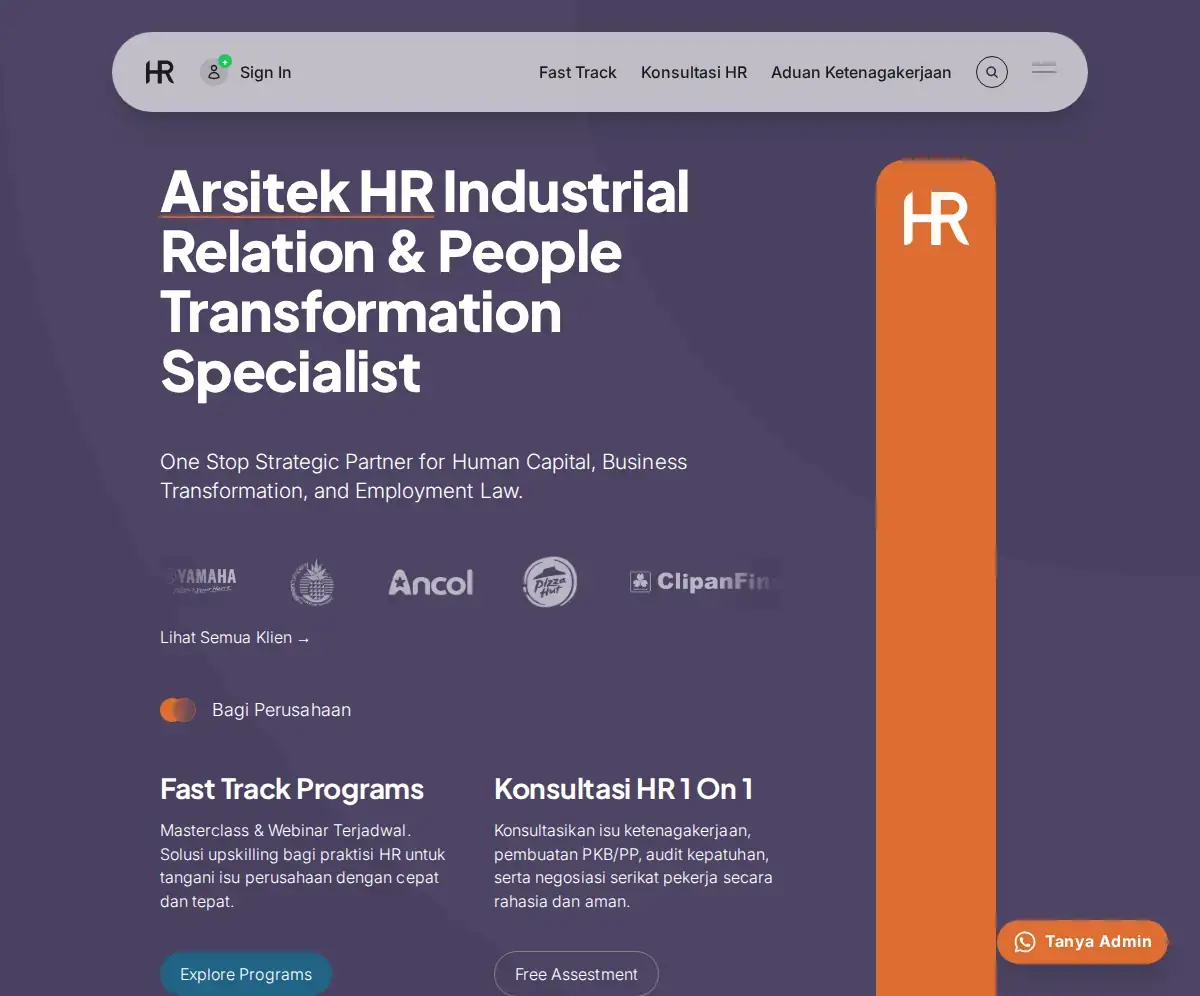Open Lihat Semua Klien link
The width and height of the screenshot is (1200, 996).
point(235,637)
